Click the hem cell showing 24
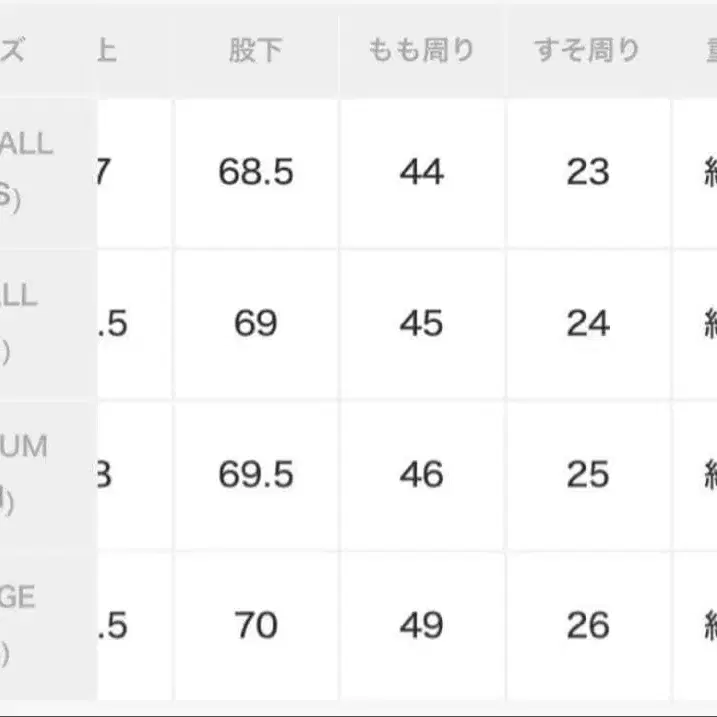The image size is (717, 717). 587,324
